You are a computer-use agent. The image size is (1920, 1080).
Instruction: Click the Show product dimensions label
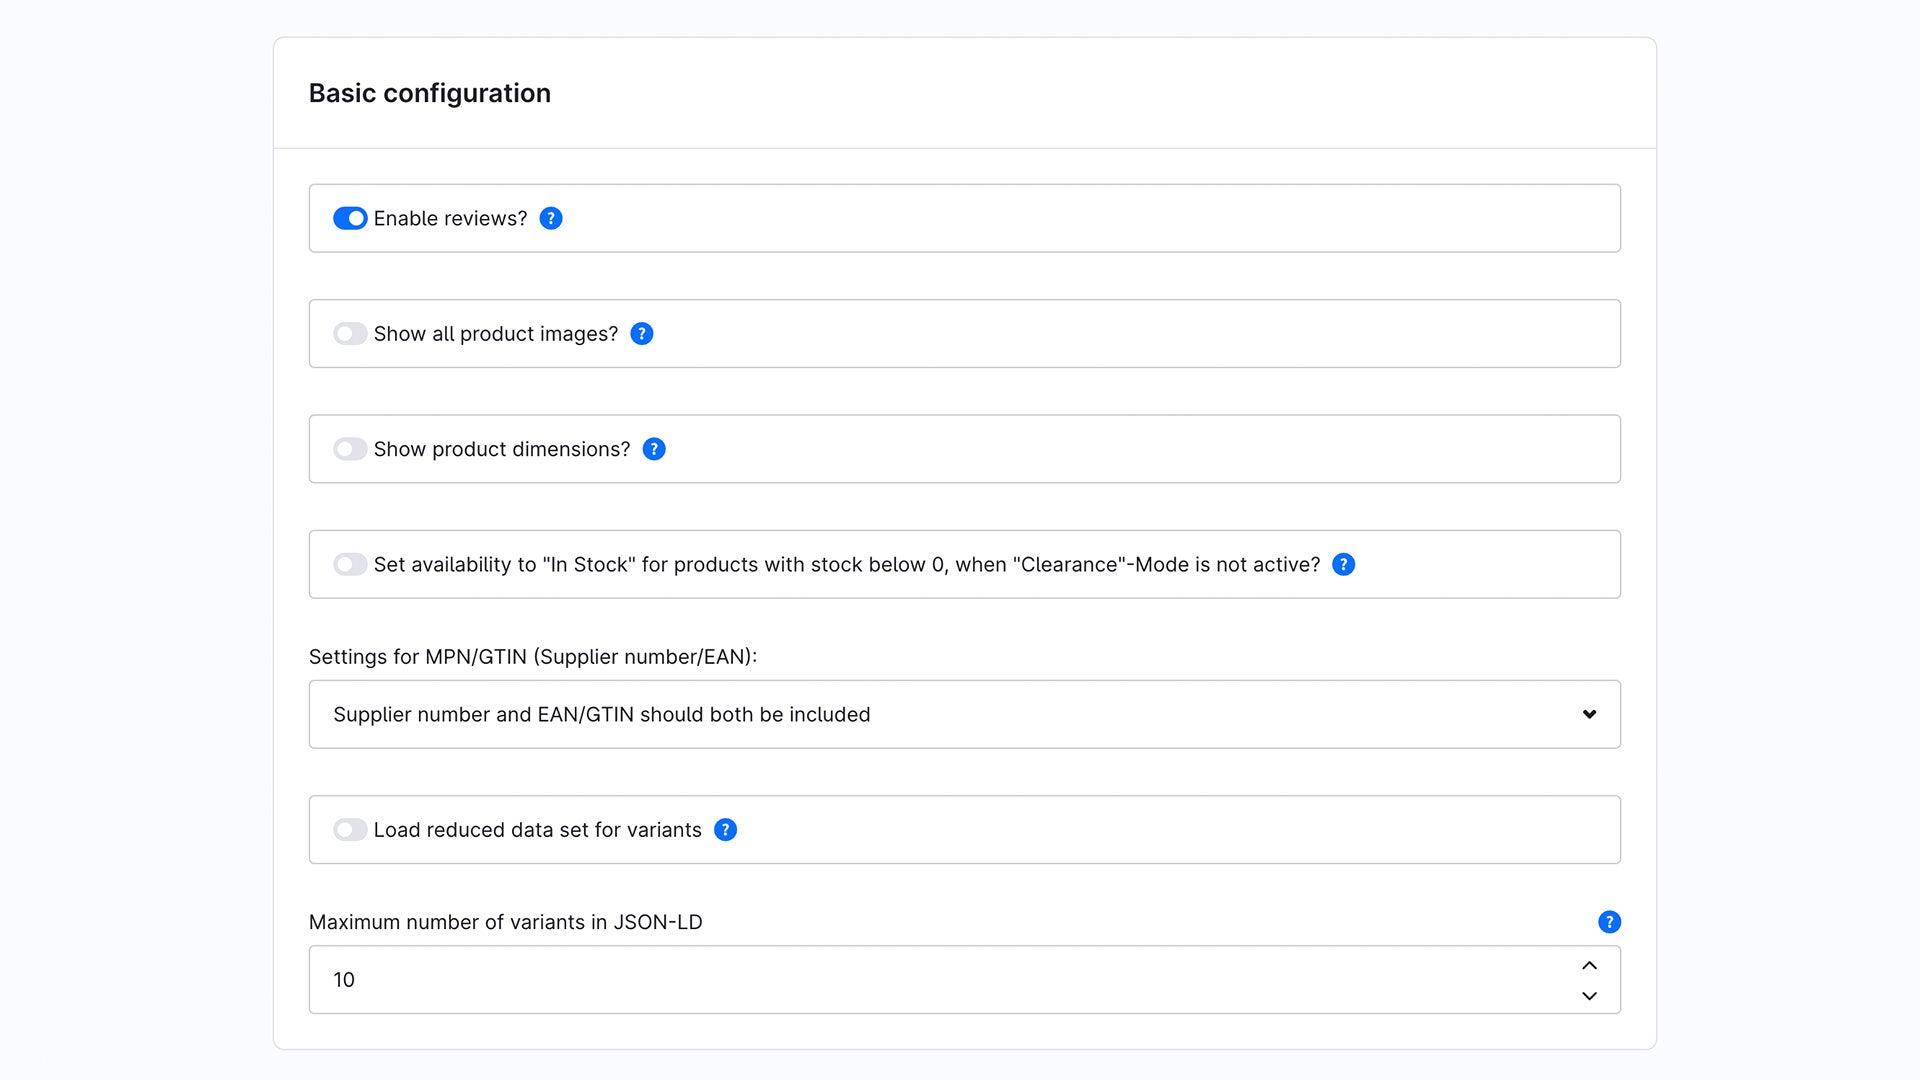tap(502, 449)
